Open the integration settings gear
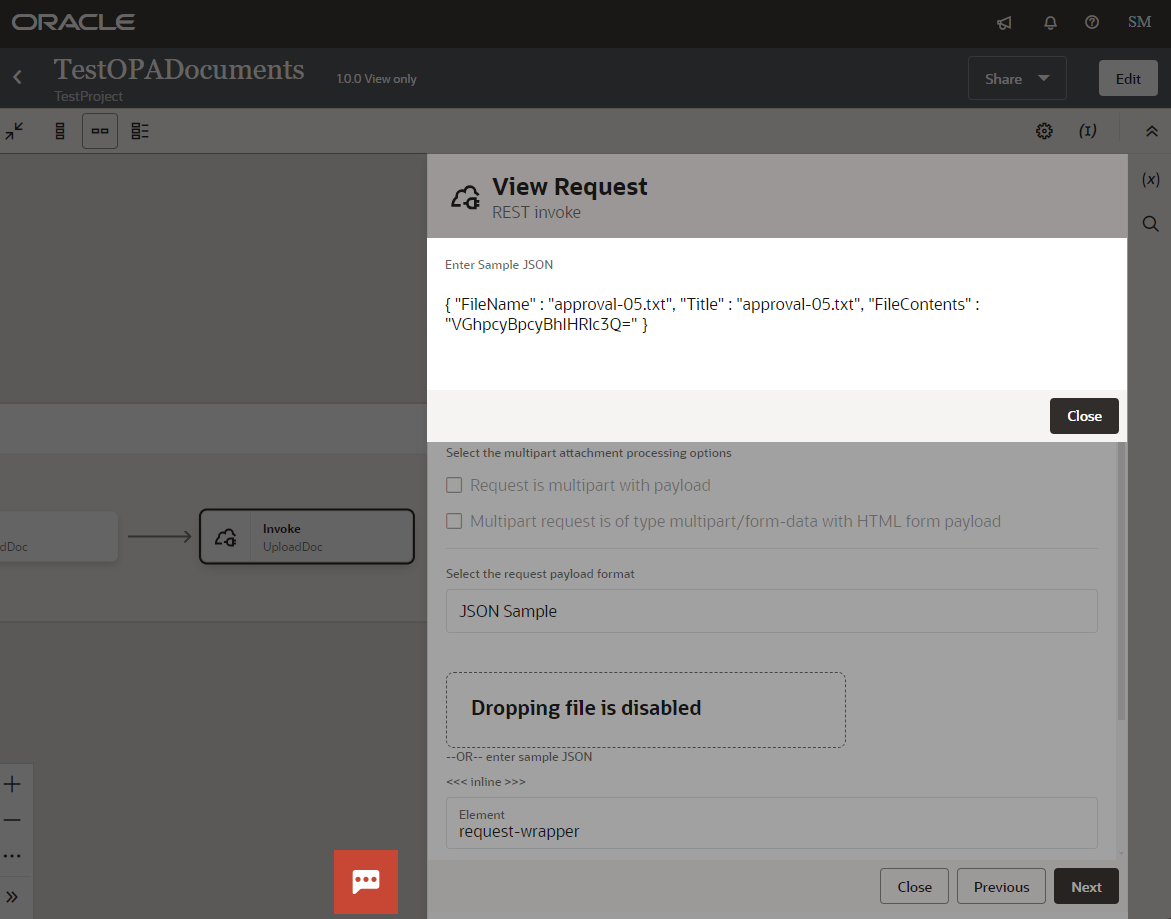The image size is (1171, 919). pos(1044,130)
